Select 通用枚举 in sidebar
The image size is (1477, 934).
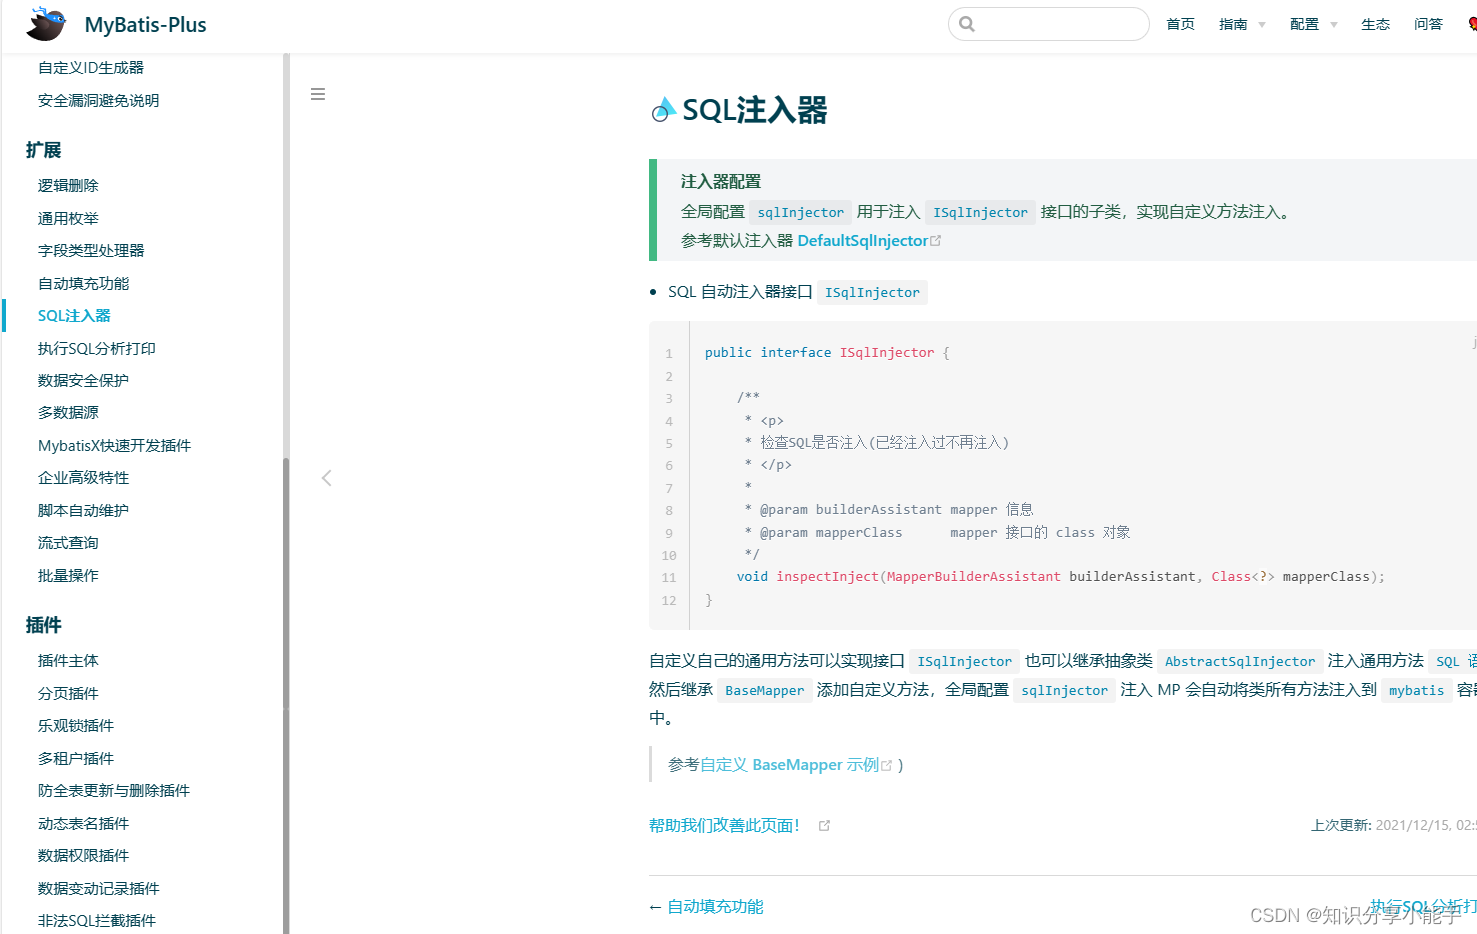pos(68,218)
